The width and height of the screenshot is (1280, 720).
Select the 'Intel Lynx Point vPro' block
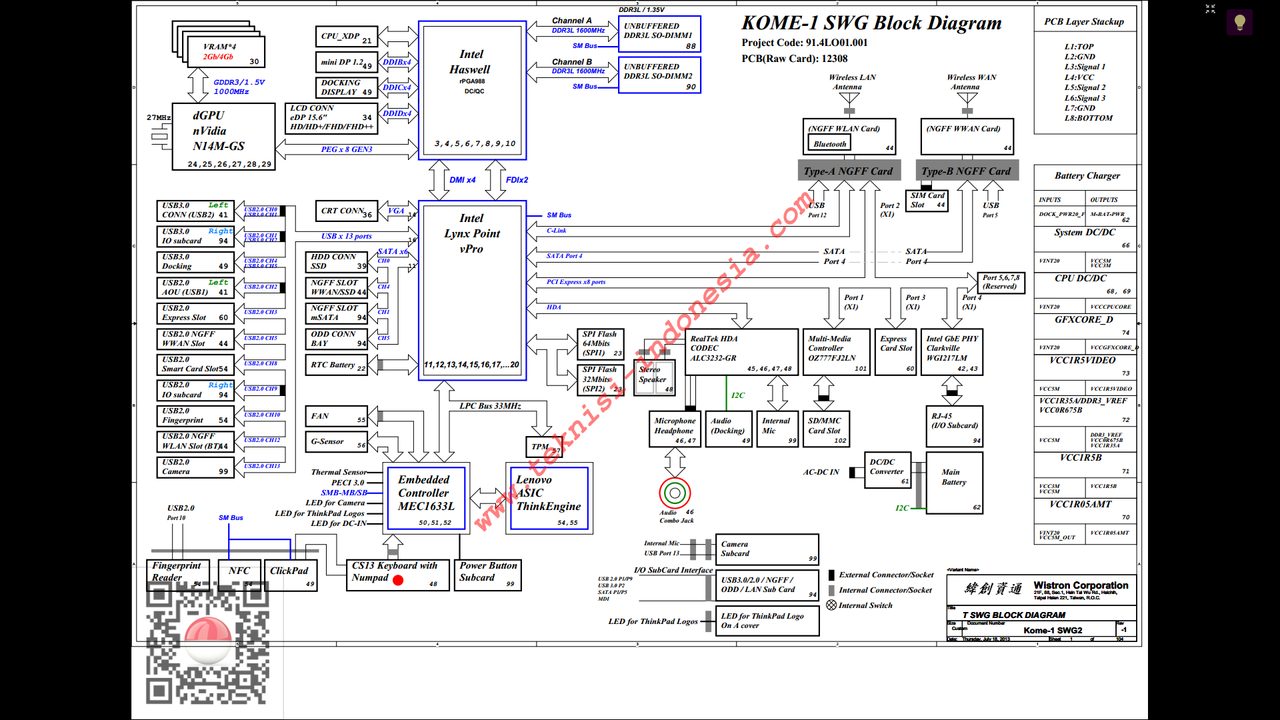tap(471, 289)
